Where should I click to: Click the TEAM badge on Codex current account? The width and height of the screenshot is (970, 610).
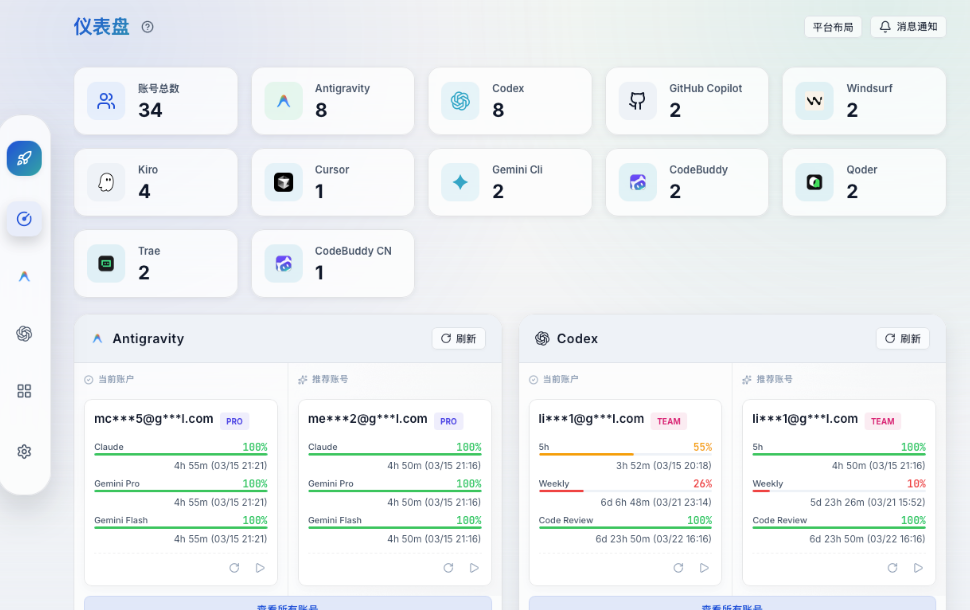(669, 421)
